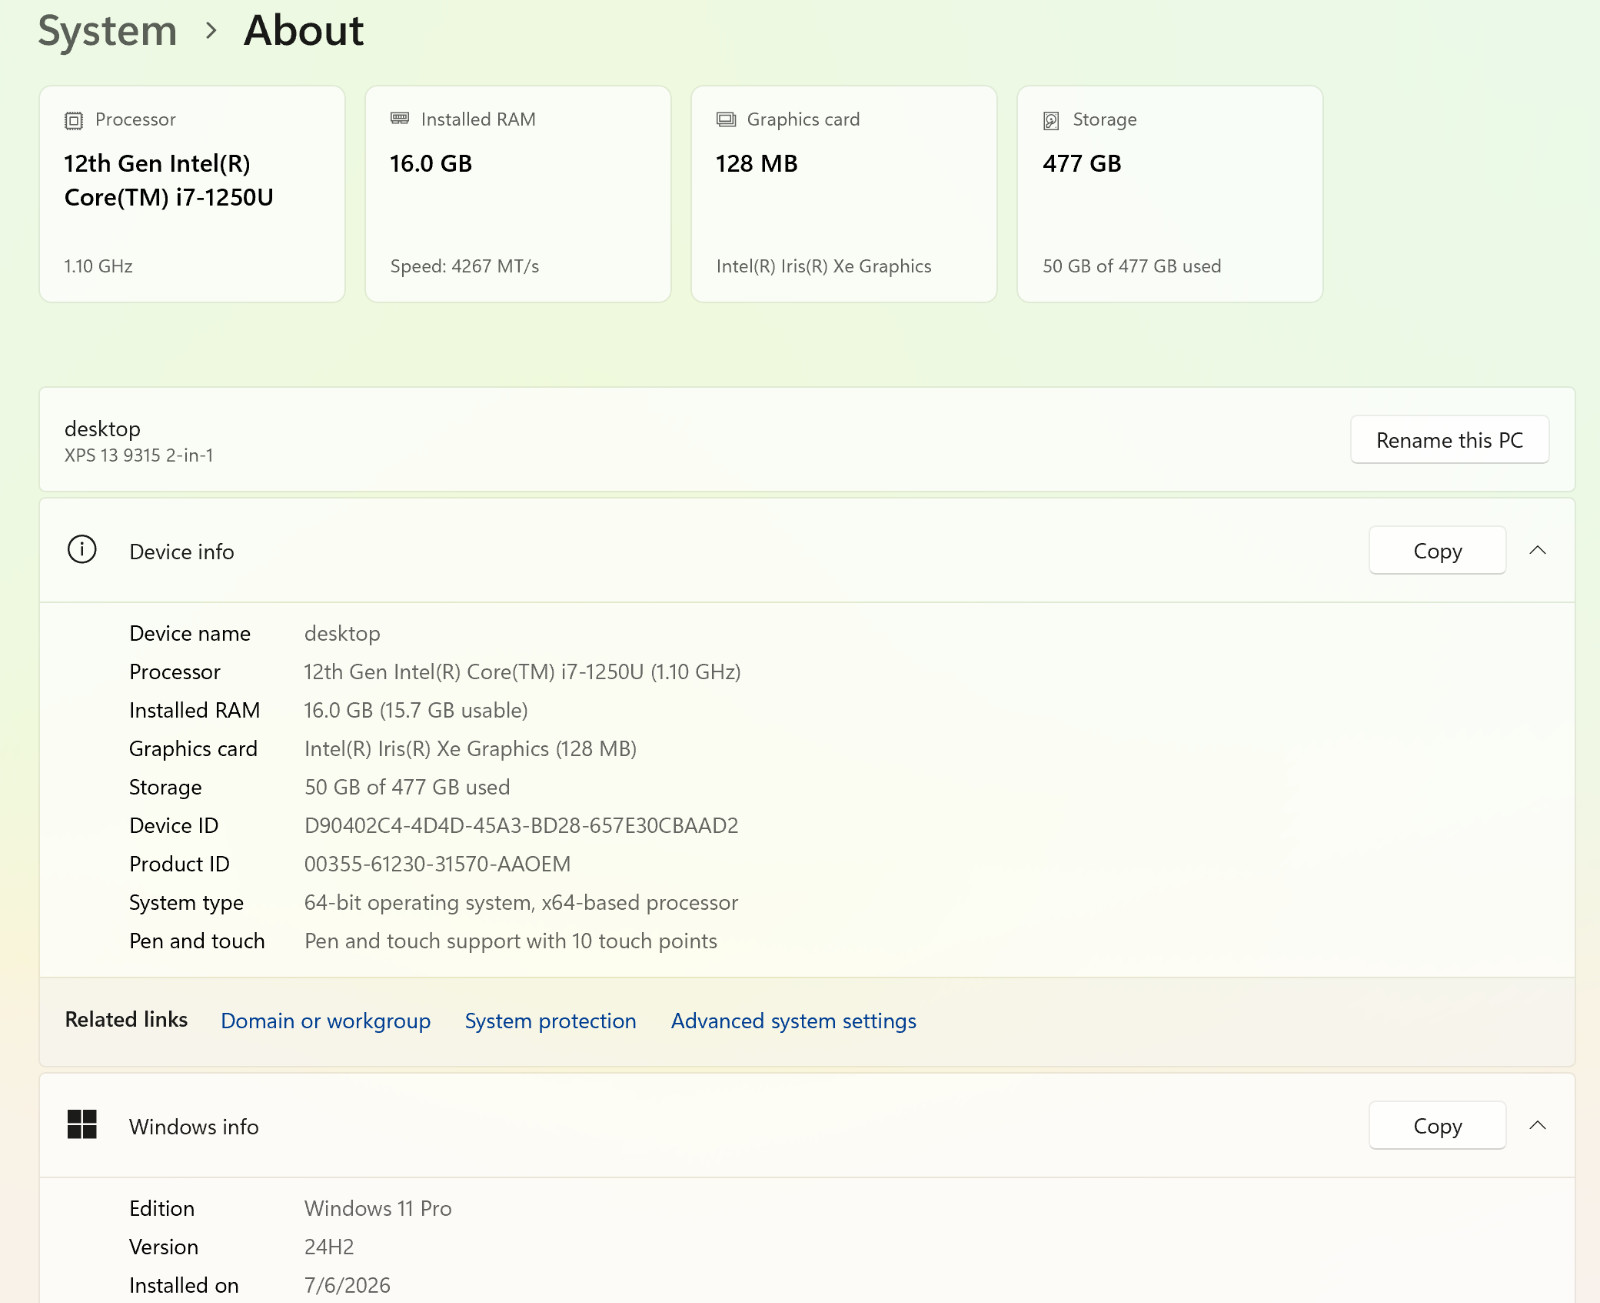Open the Domain or workgroup link
This screenshot has height=1303, width=1600.
pos(326,1021)
